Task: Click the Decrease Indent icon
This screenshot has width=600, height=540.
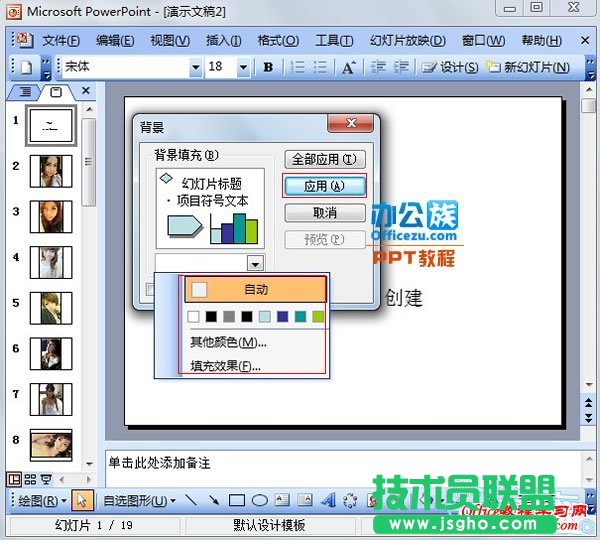Action: click(x=378, y=67)
